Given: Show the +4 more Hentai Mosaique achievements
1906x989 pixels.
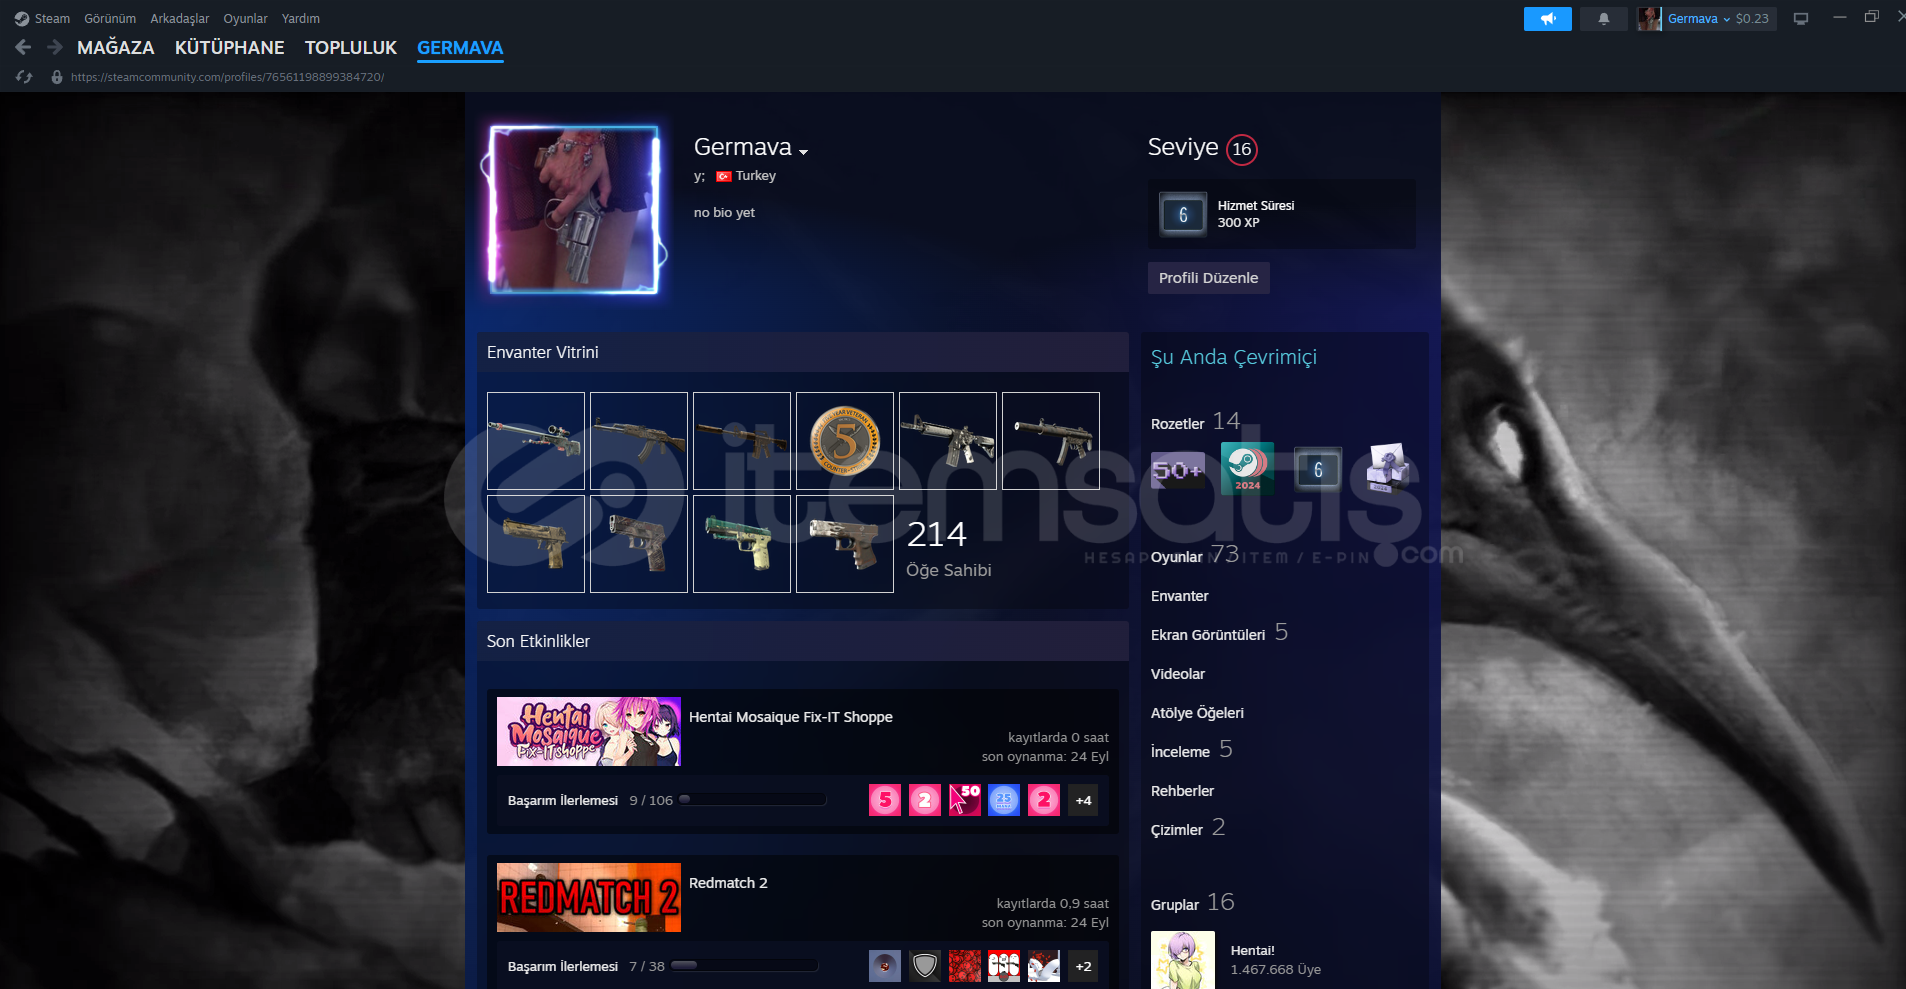Looking at the screenshot, I should [x=1083, y=800].
